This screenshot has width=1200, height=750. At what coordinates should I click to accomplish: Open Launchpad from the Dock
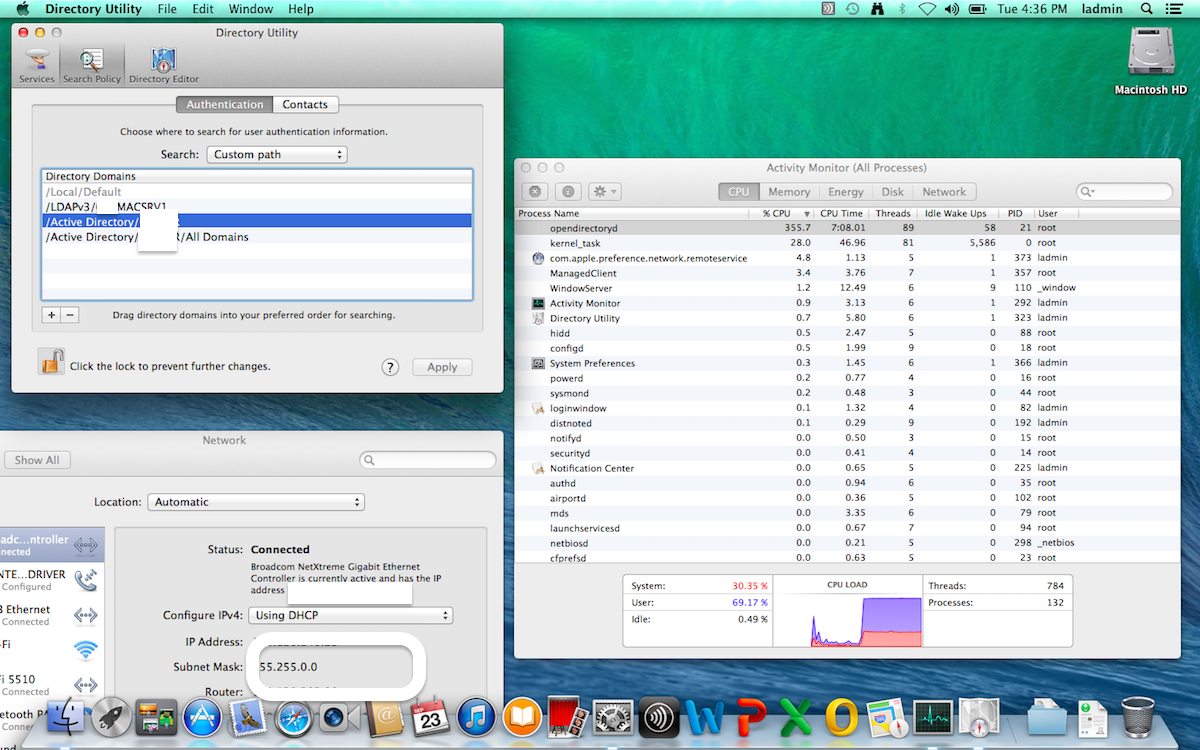coord(111,717)
